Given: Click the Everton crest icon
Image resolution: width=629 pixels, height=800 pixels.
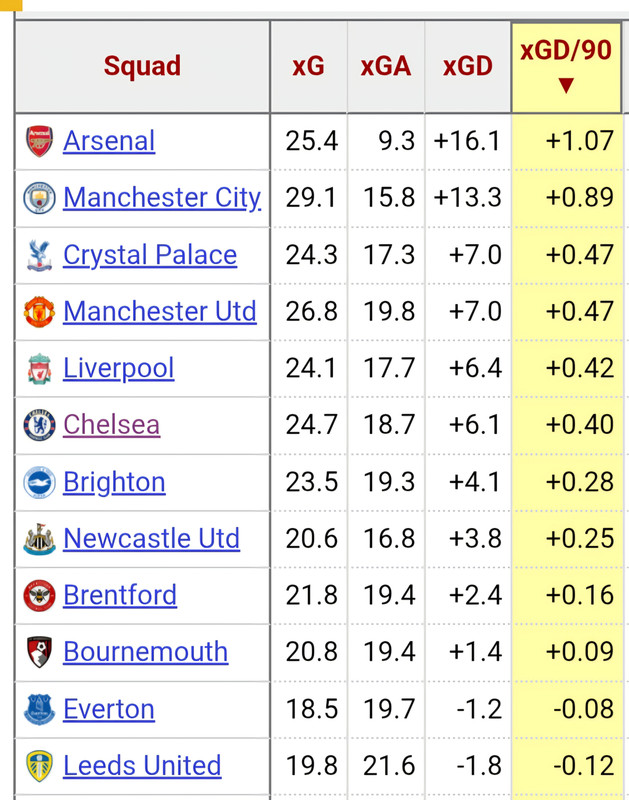Looking at the screenshot, I should click(39, 709).
